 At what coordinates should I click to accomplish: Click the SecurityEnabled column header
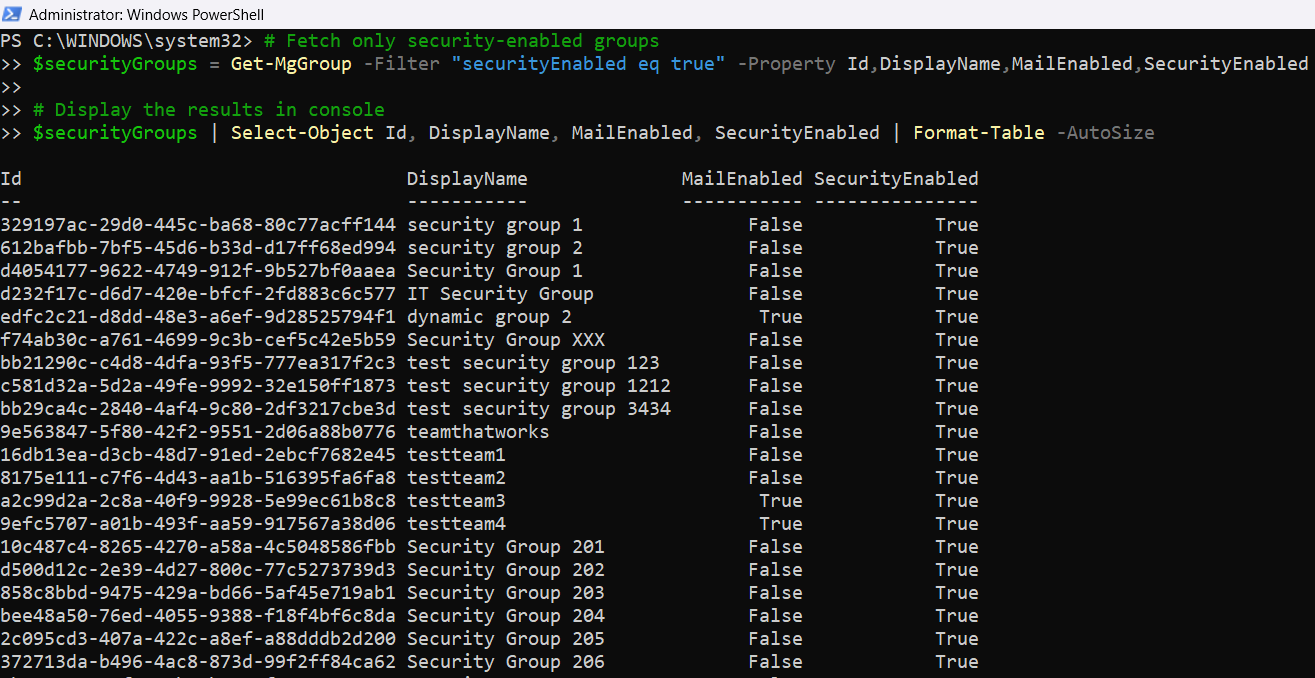tap(896, 179)
